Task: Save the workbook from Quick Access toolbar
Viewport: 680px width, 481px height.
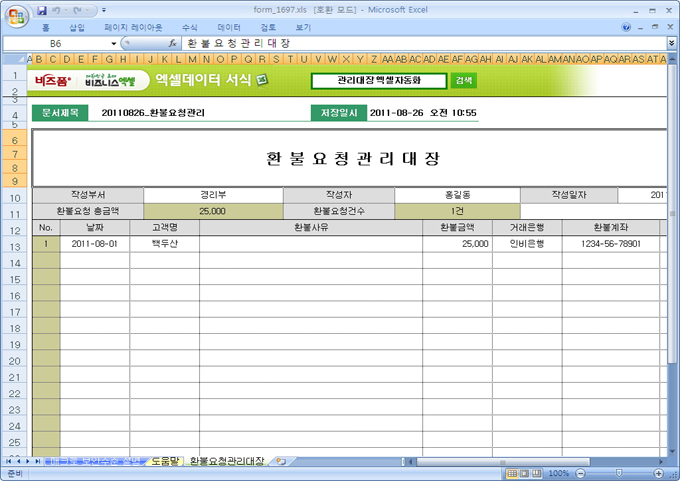Action: [42, 9]
